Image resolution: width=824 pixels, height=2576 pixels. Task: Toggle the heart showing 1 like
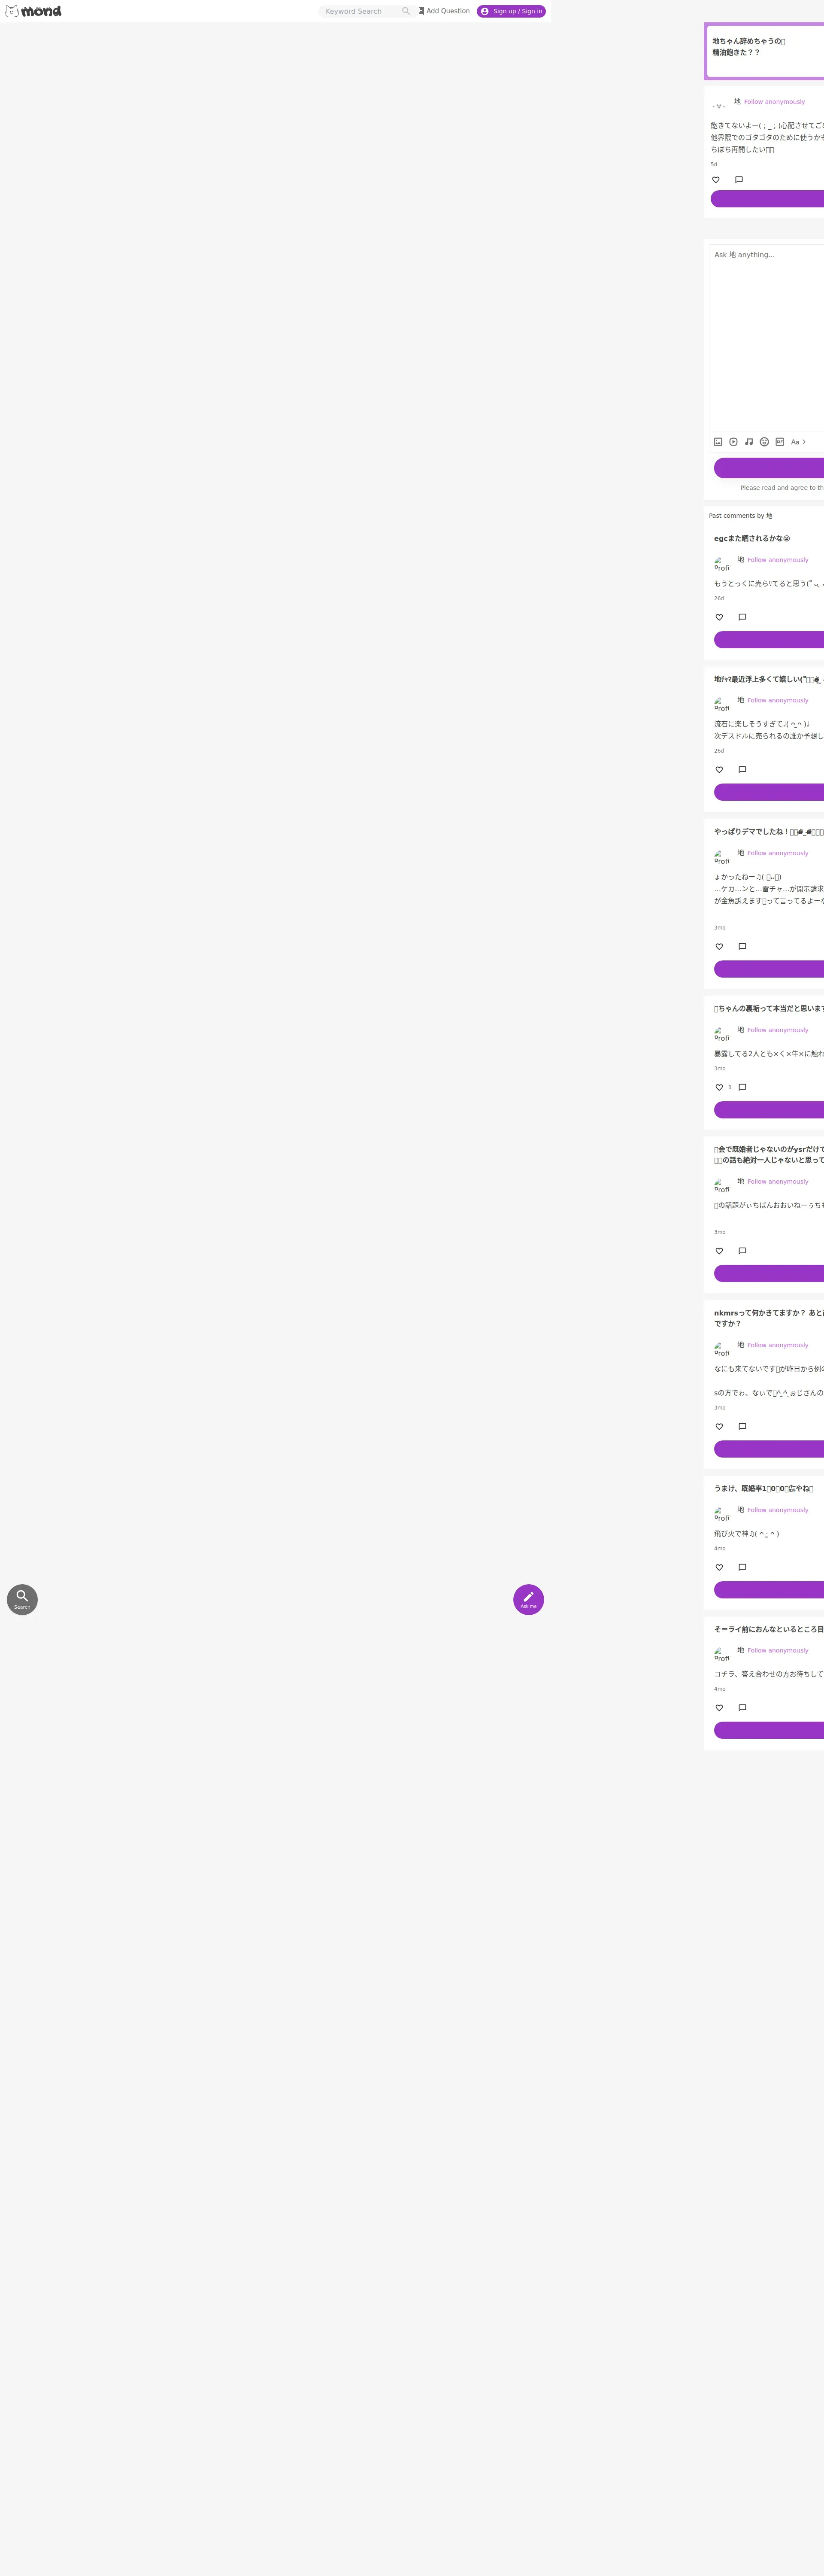click(x=719, y=1087)
